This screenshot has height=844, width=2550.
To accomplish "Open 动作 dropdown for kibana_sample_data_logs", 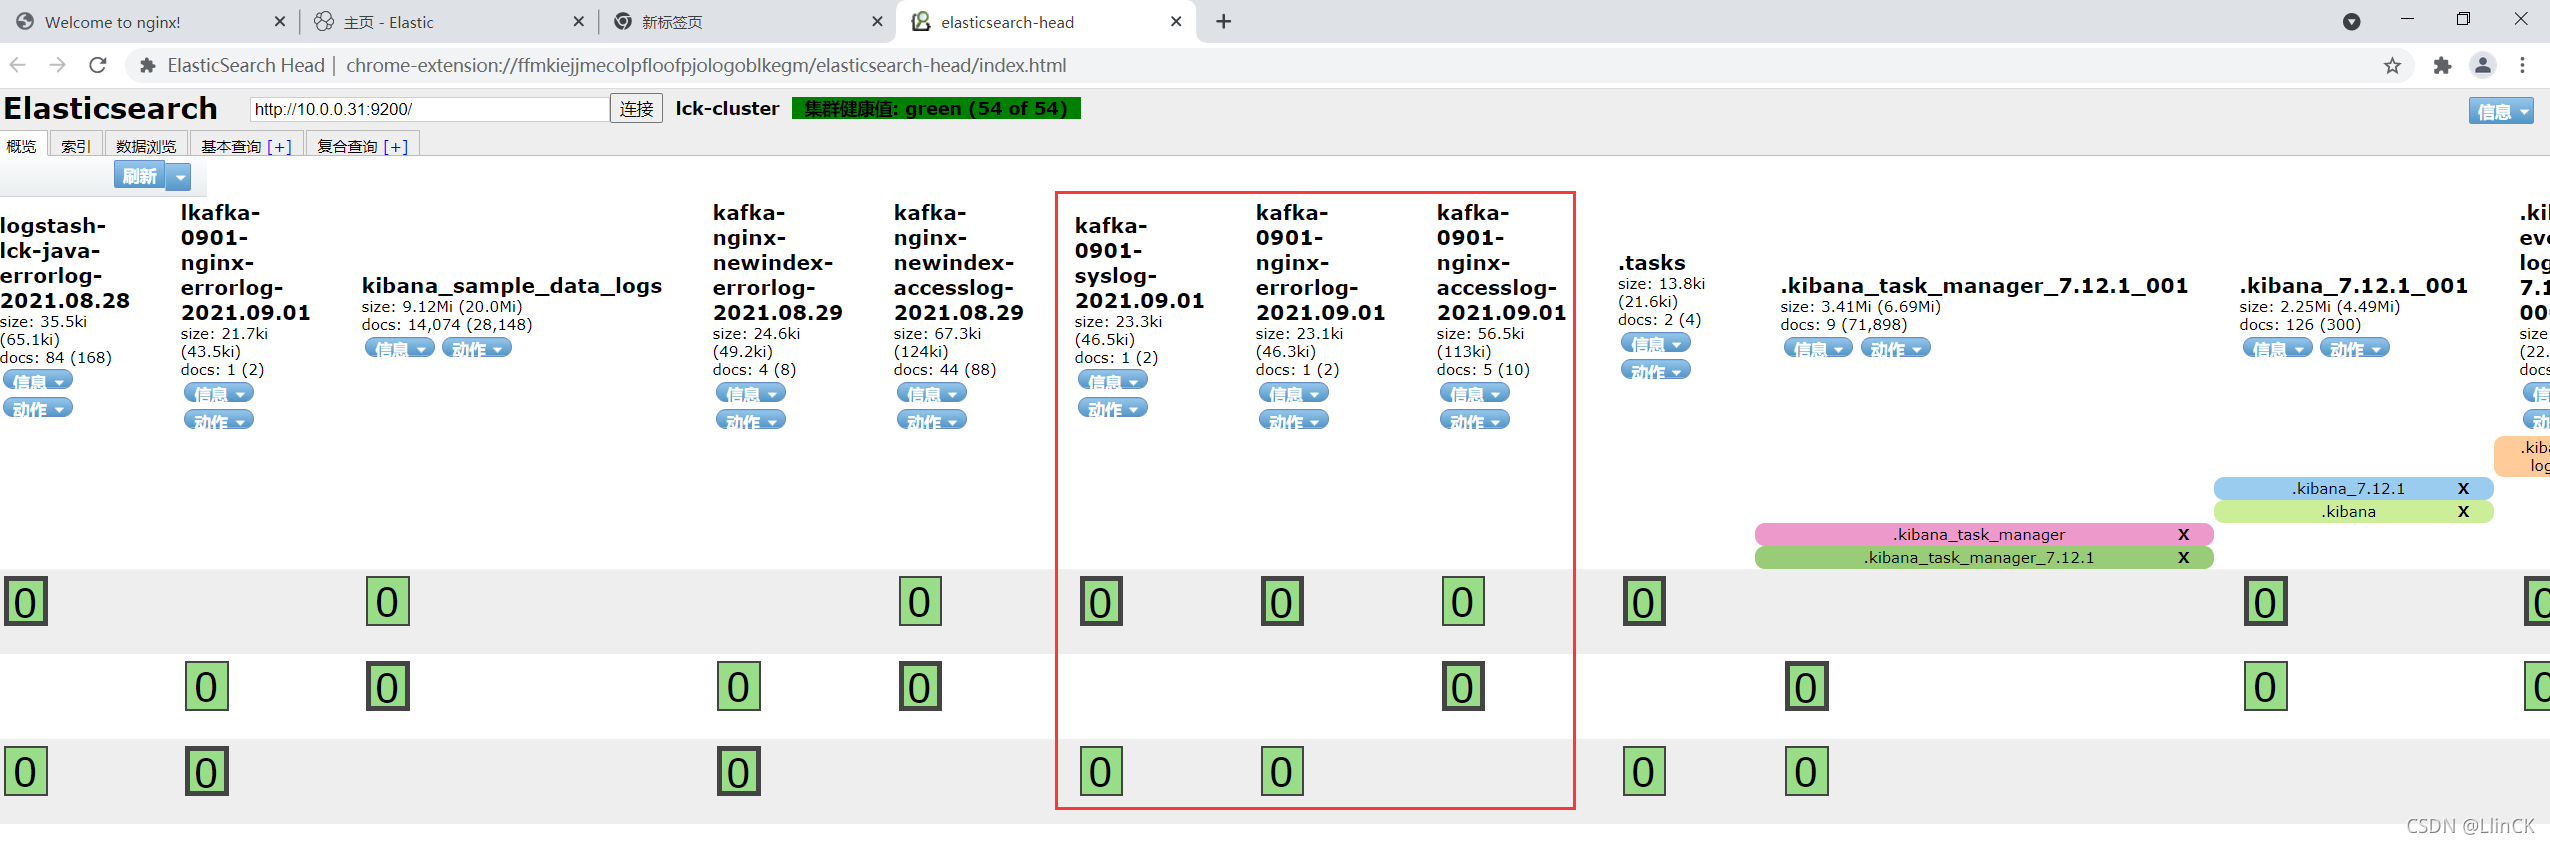I will pos(477,348).
